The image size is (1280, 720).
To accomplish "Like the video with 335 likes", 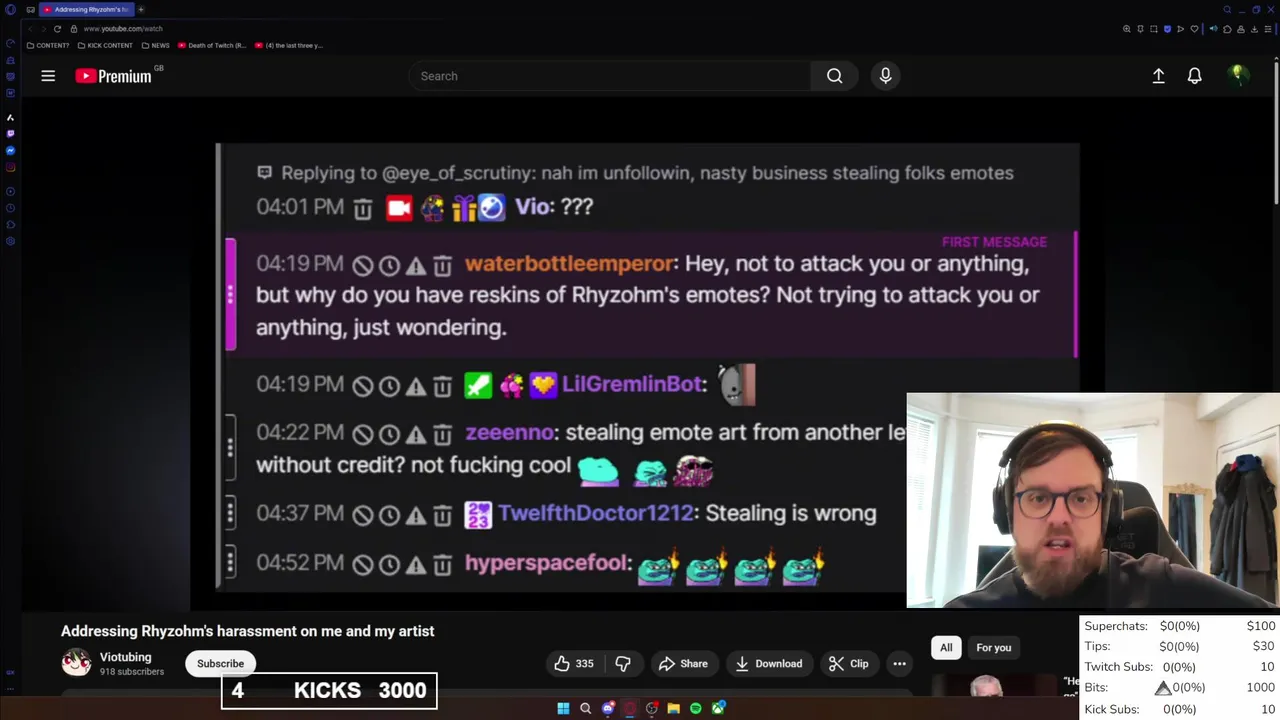I will [x=574, y=664].
